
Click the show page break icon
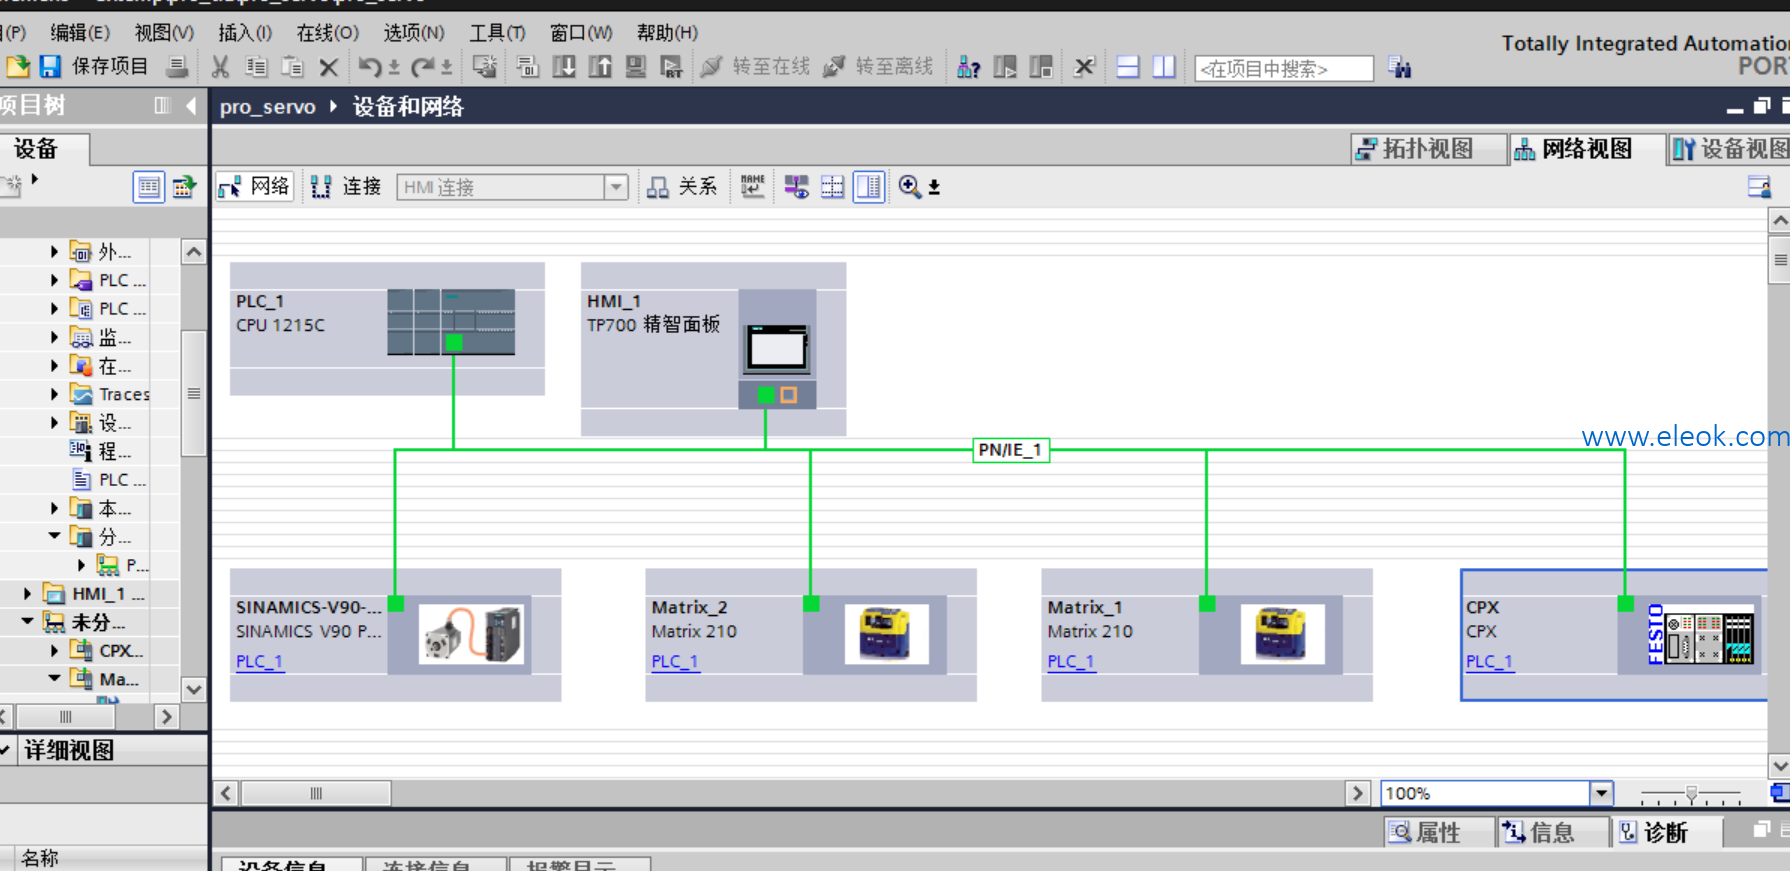[832, 186]
